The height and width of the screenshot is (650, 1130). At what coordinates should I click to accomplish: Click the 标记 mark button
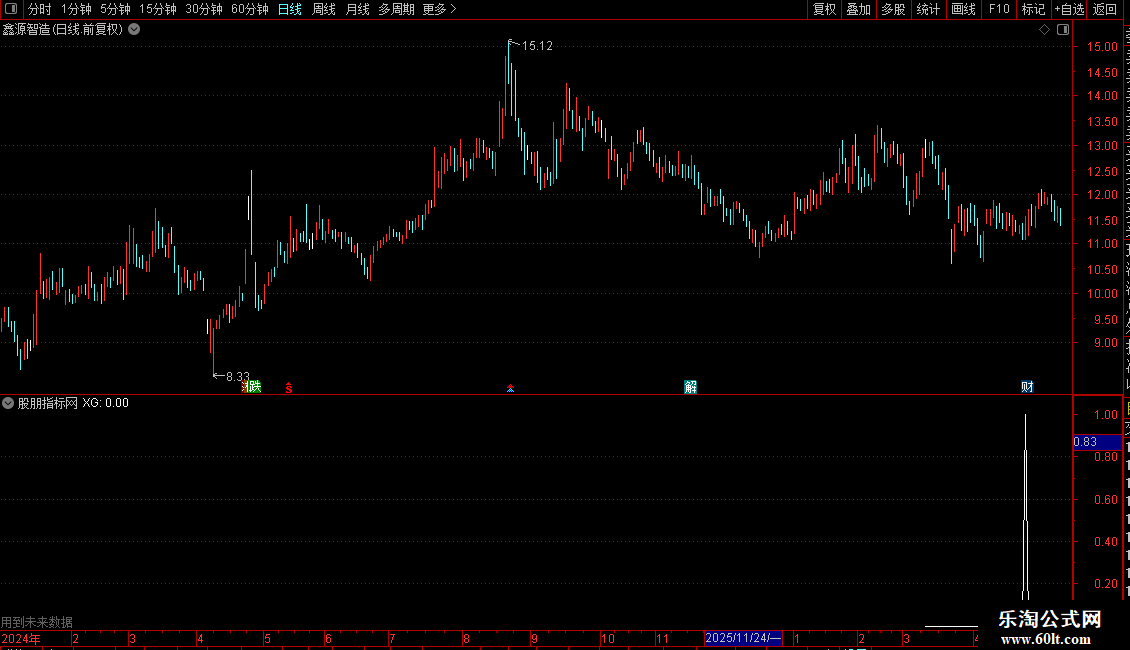[1033, 9]
